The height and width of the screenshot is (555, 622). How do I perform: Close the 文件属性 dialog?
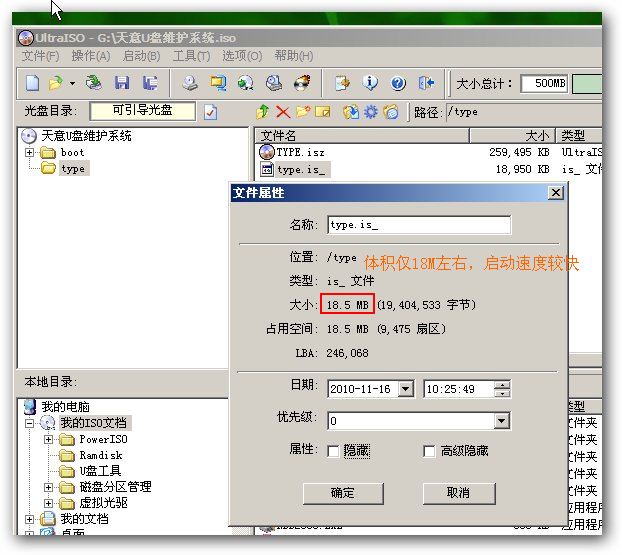click(x=556, y=193)
